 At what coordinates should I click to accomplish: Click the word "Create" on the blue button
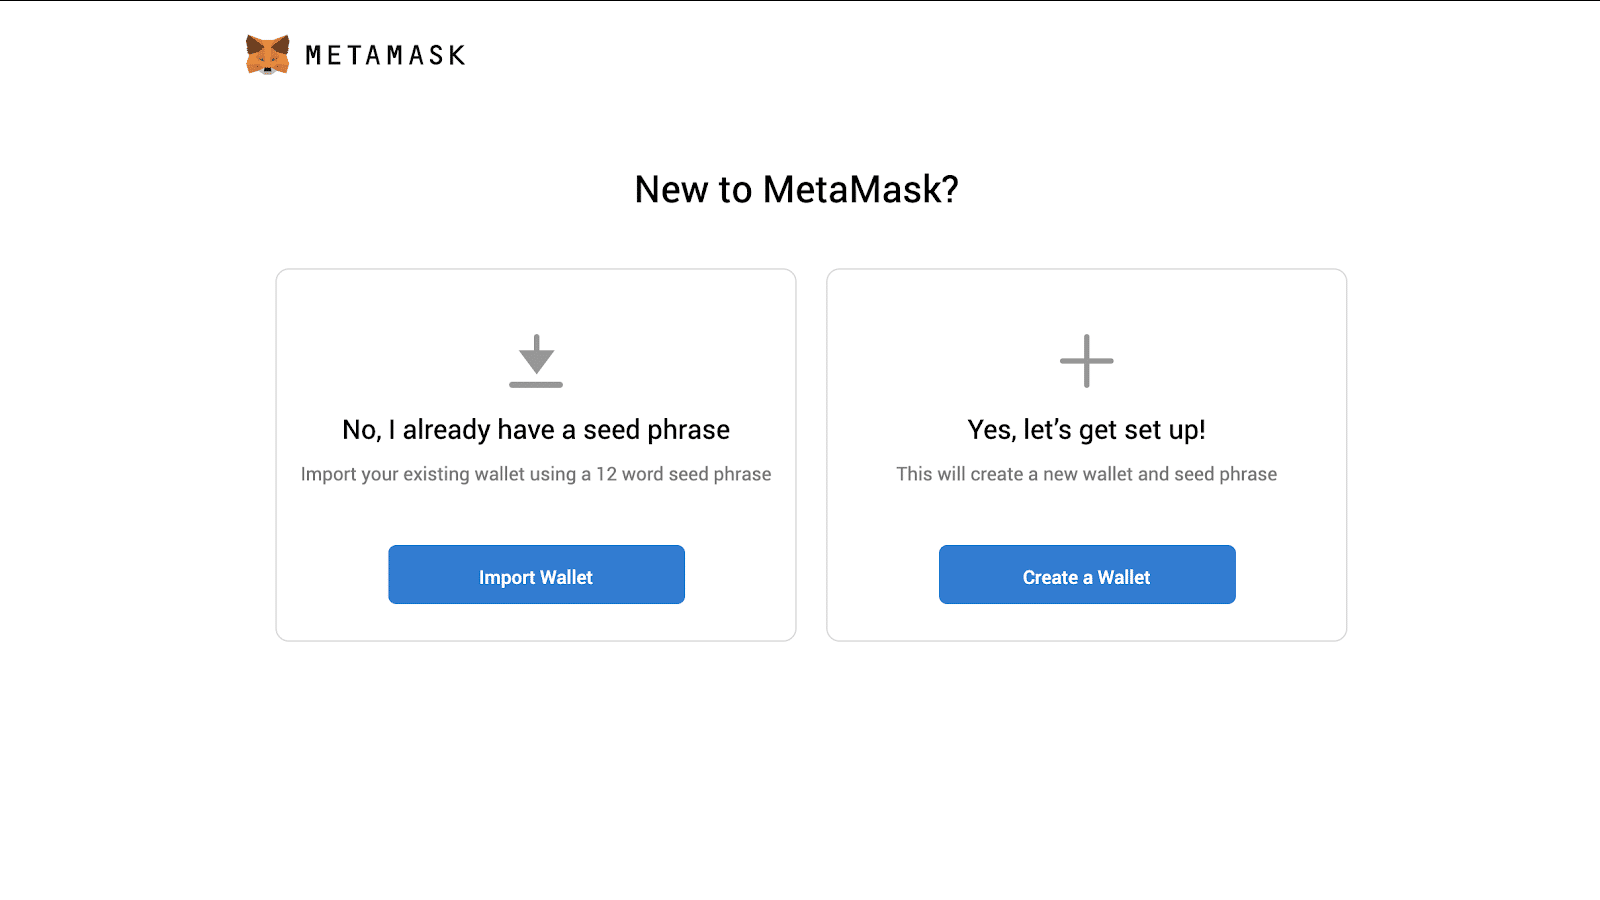click(x=1050, y=577)
